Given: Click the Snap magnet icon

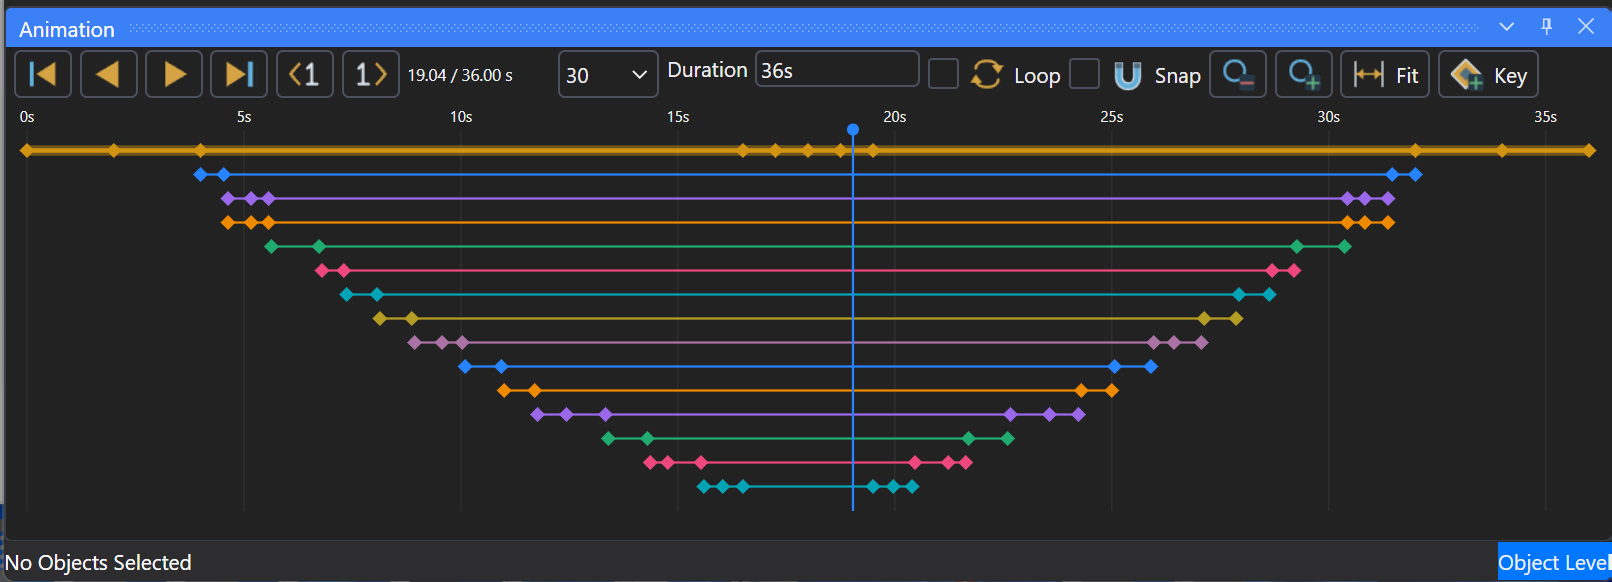Looking at the screenshot, I should 1128,75.
